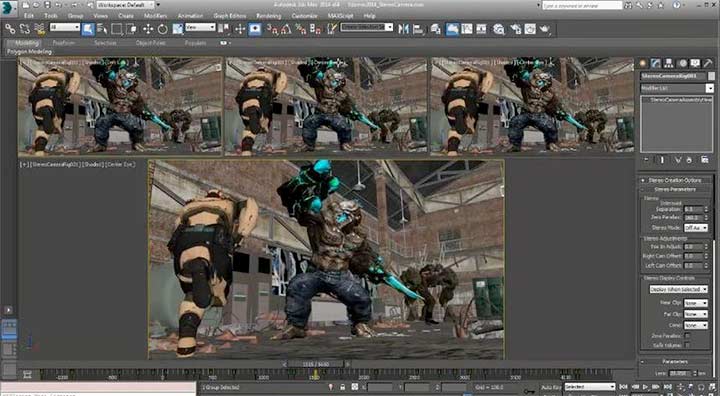
Task: Open the View reference coordinate dropdown
Action: (x=200, y=28)
